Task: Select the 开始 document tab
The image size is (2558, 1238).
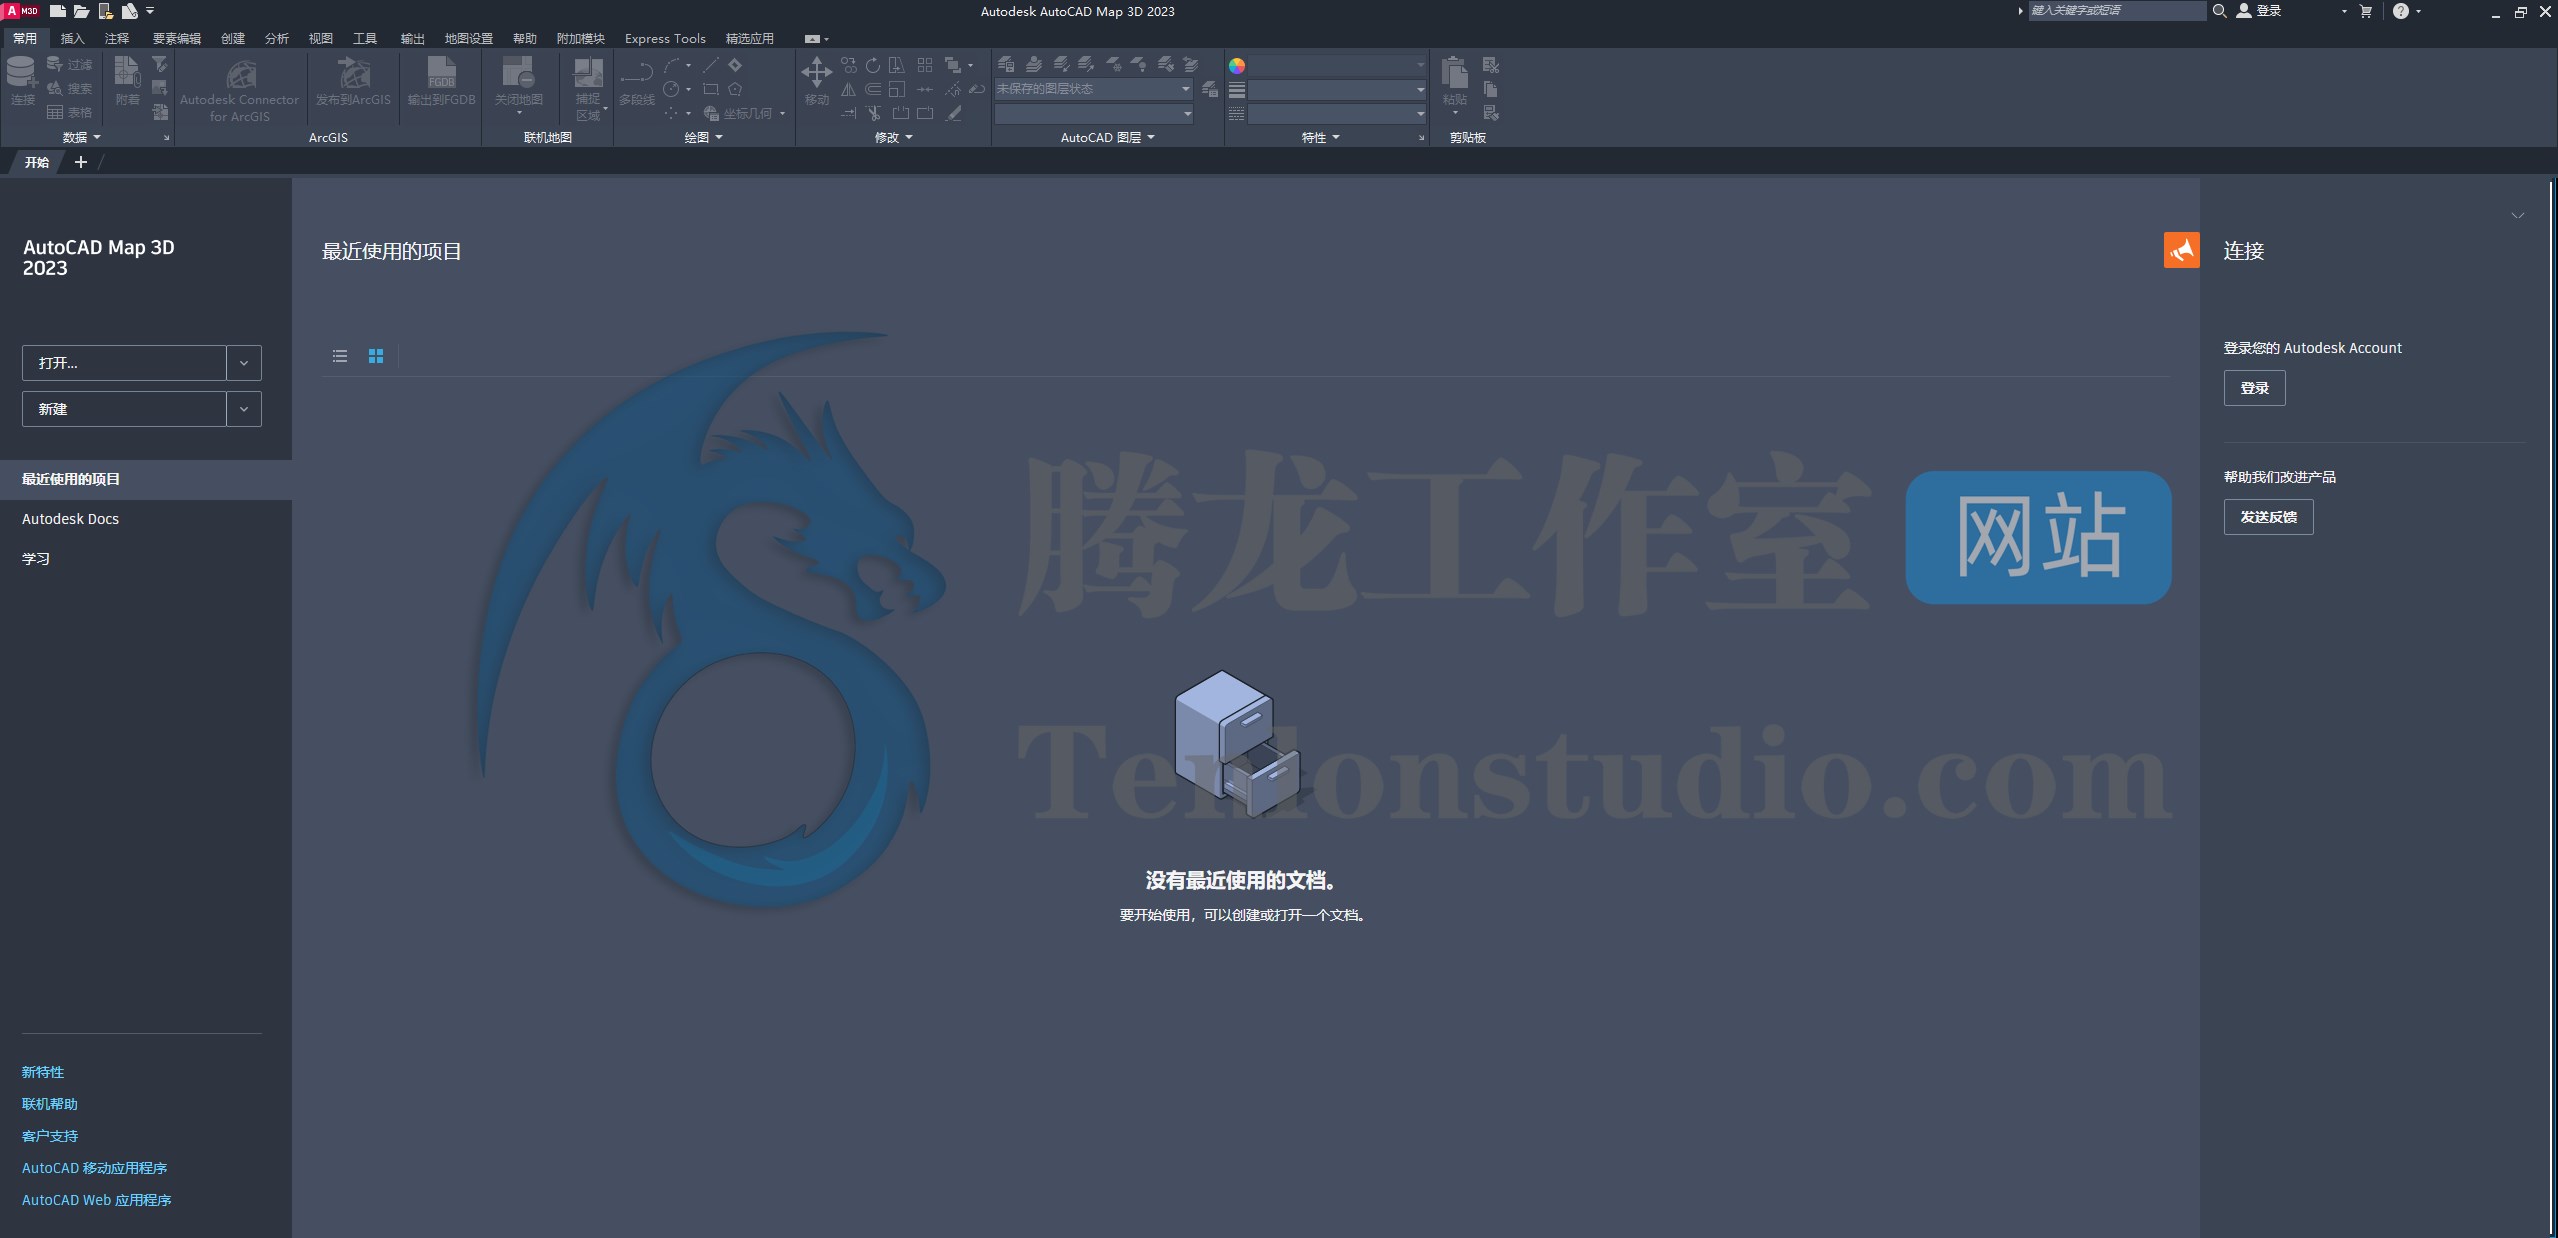Action: [37, 162]
